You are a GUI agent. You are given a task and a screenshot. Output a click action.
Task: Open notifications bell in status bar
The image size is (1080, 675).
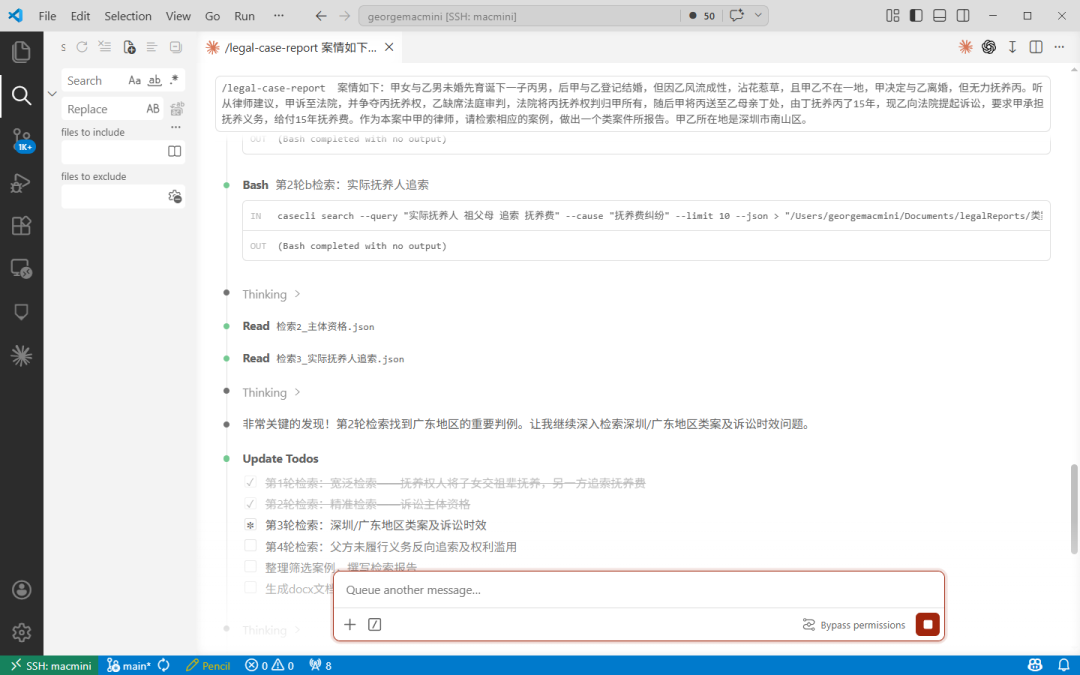pyautogui.click(x=1063, y=665)
